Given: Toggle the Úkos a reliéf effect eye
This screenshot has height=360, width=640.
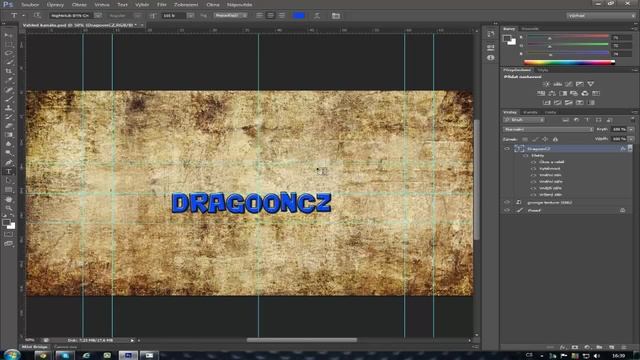Looking at the screenshot, I should tap(533, 162).
